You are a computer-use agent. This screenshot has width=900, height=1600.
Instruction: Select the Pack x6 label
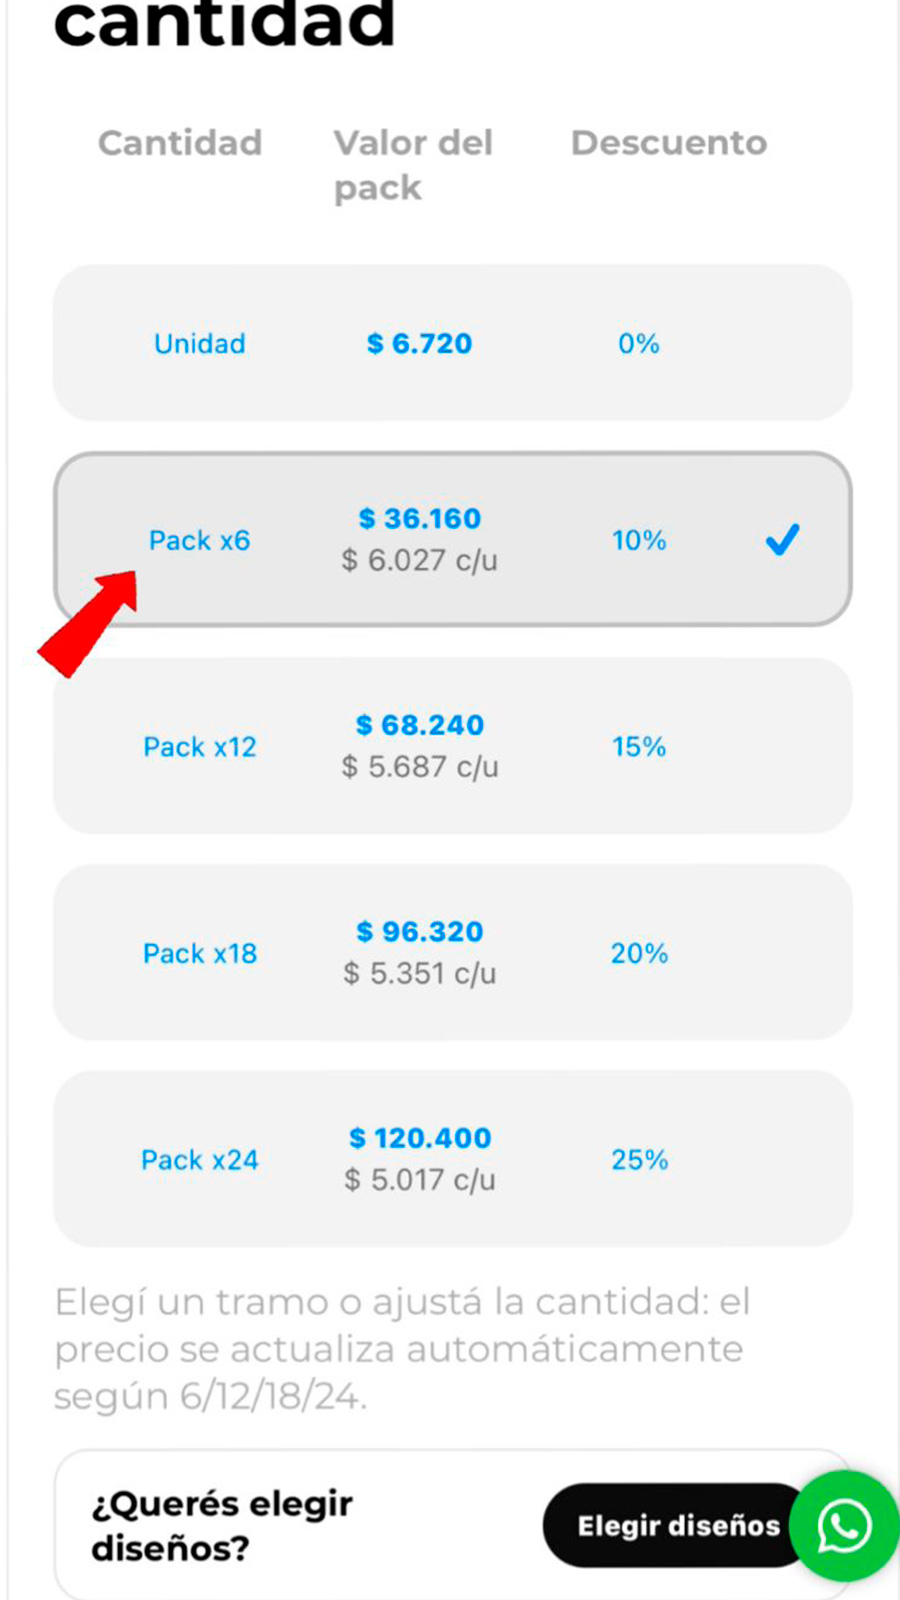pos(200,541)
